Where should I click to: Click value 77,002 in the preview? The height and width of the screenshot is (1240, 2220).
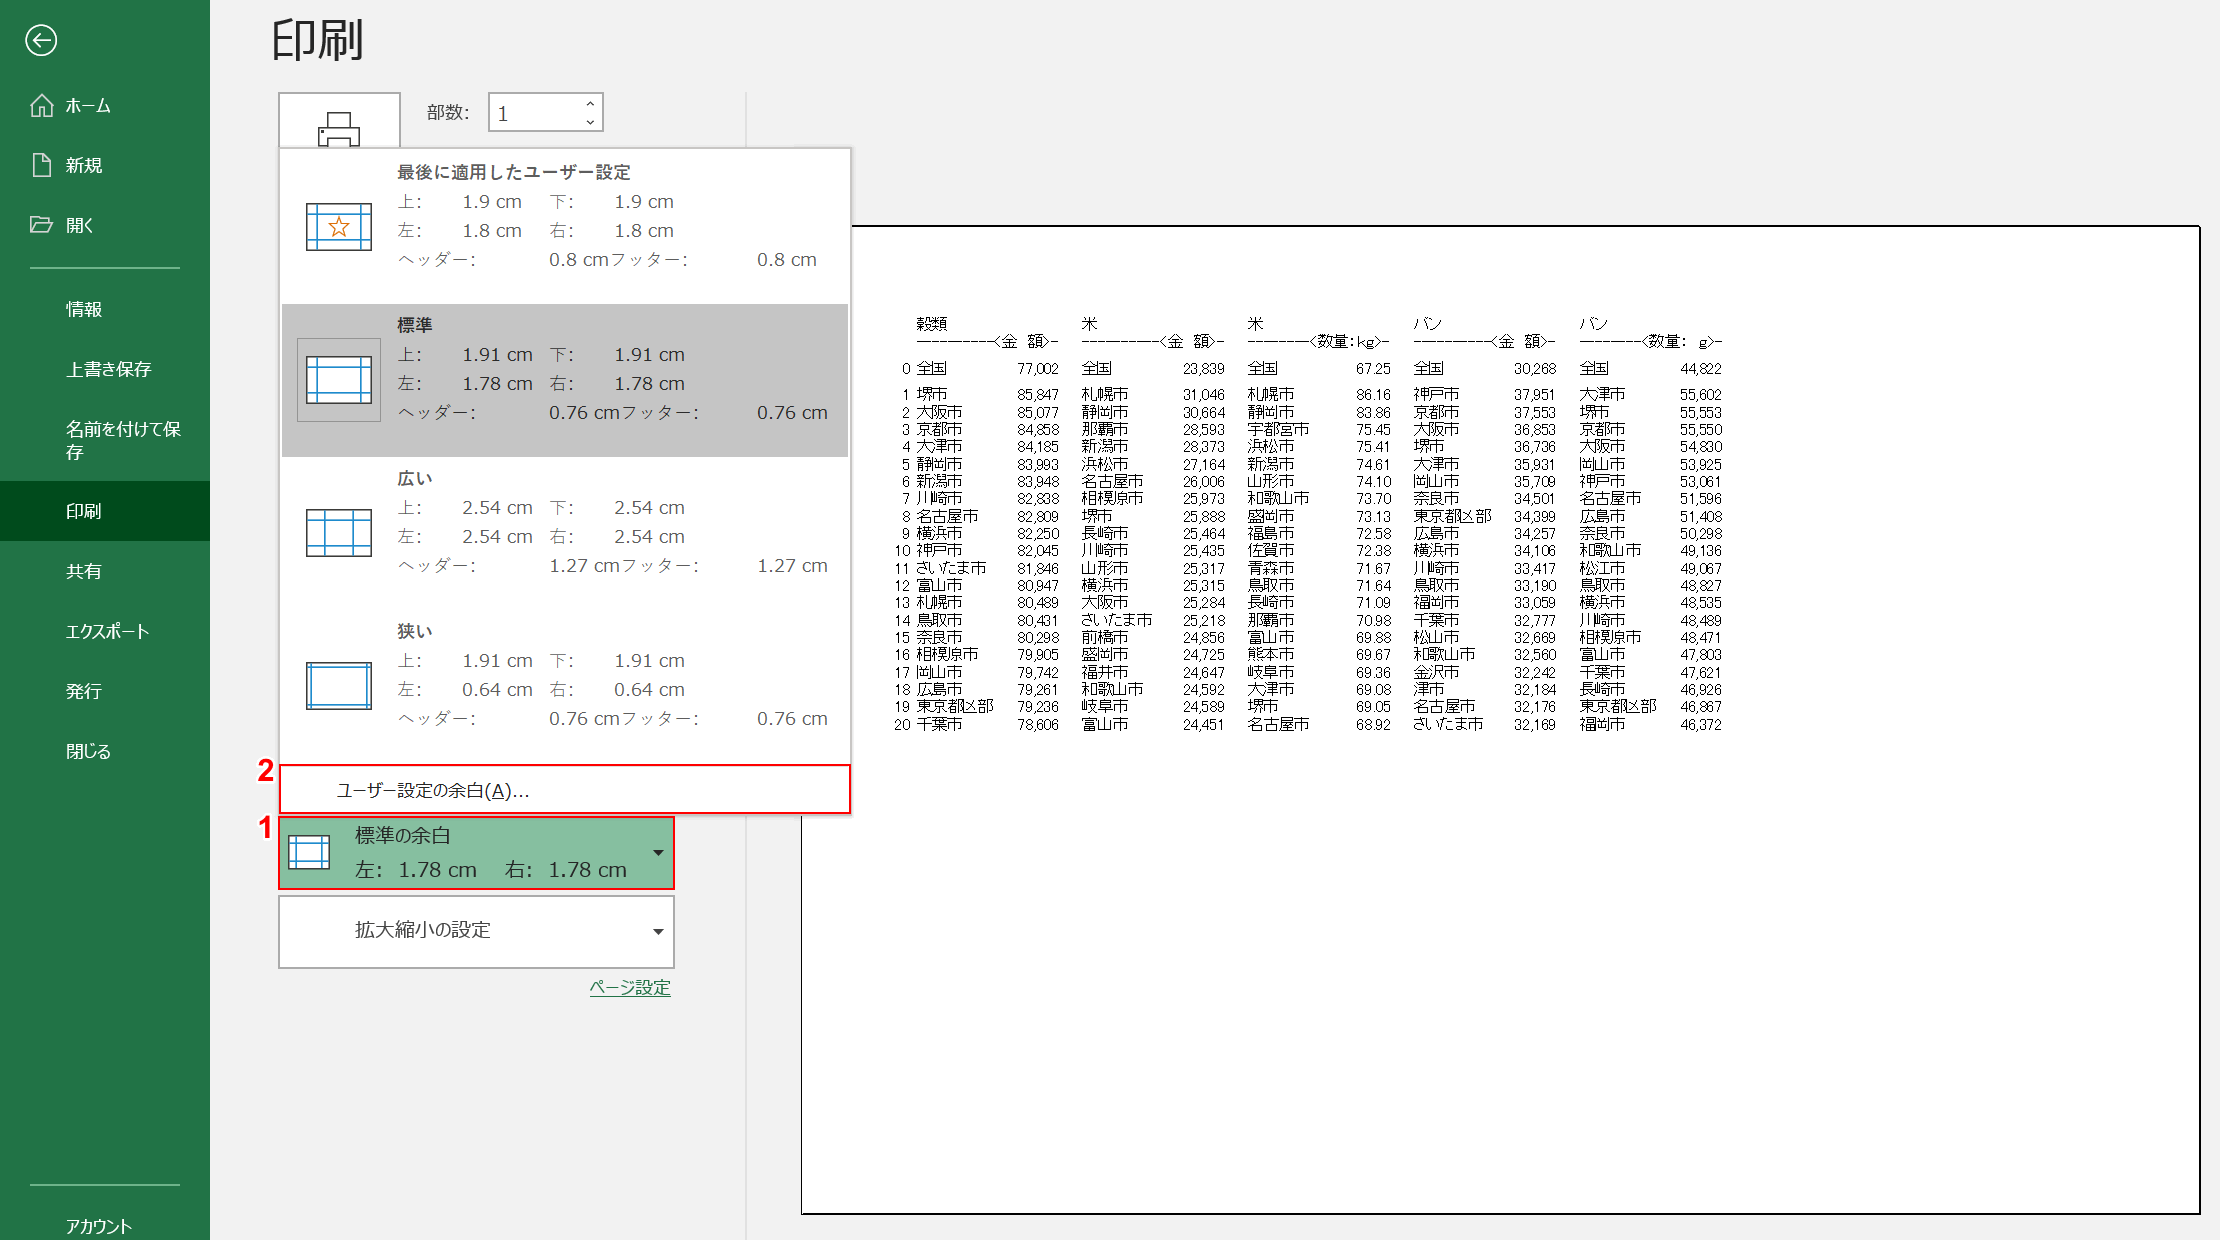pos(1038,369)
